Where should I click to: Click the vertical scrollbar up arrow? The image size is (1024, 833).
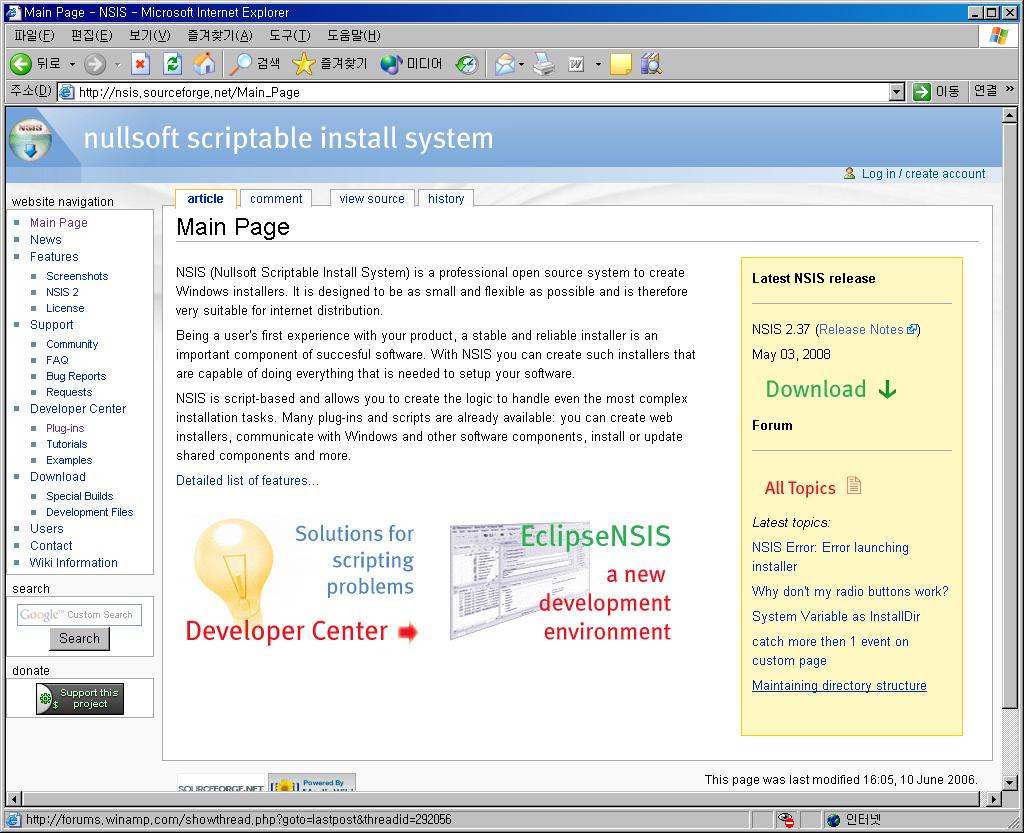(1010, 116)
